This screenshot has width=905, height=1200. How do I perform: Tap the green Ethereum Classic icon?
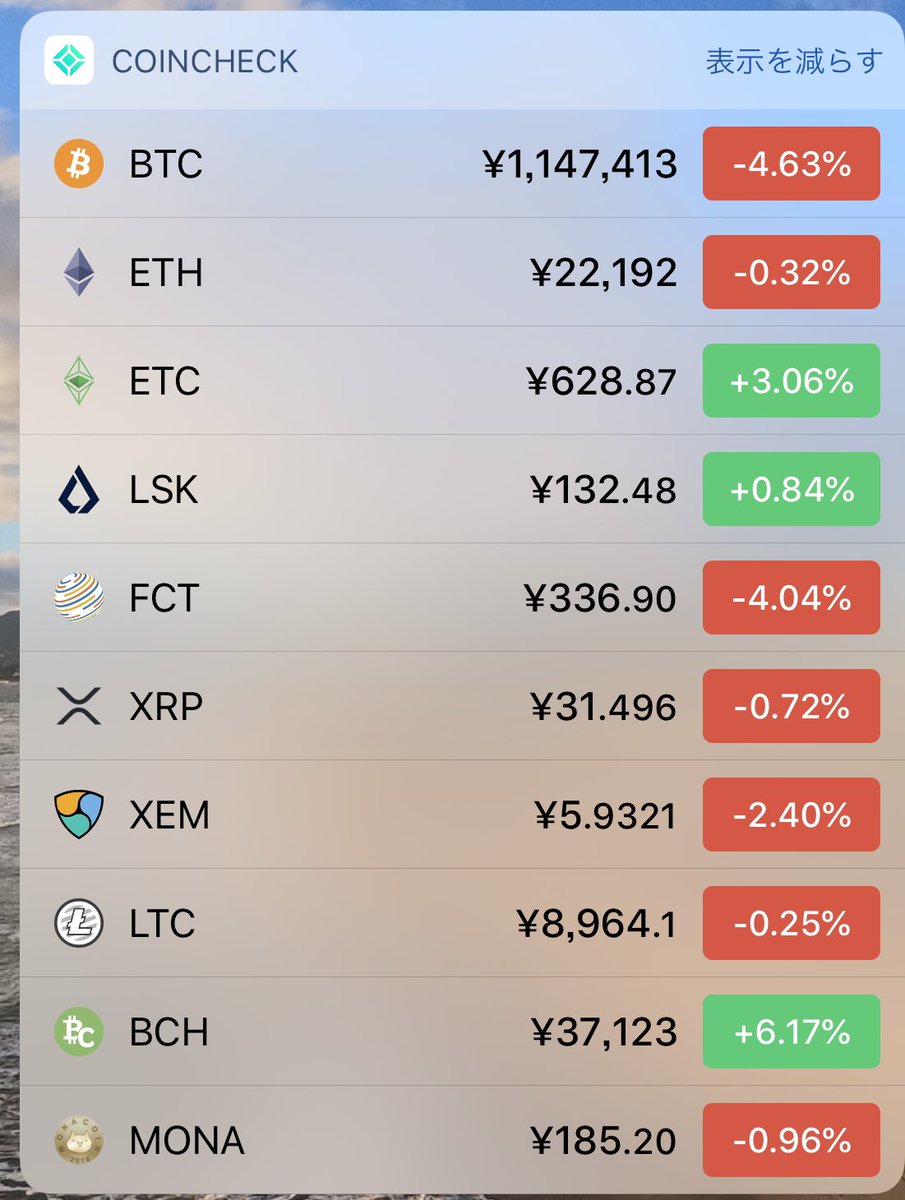click(78, 381)
